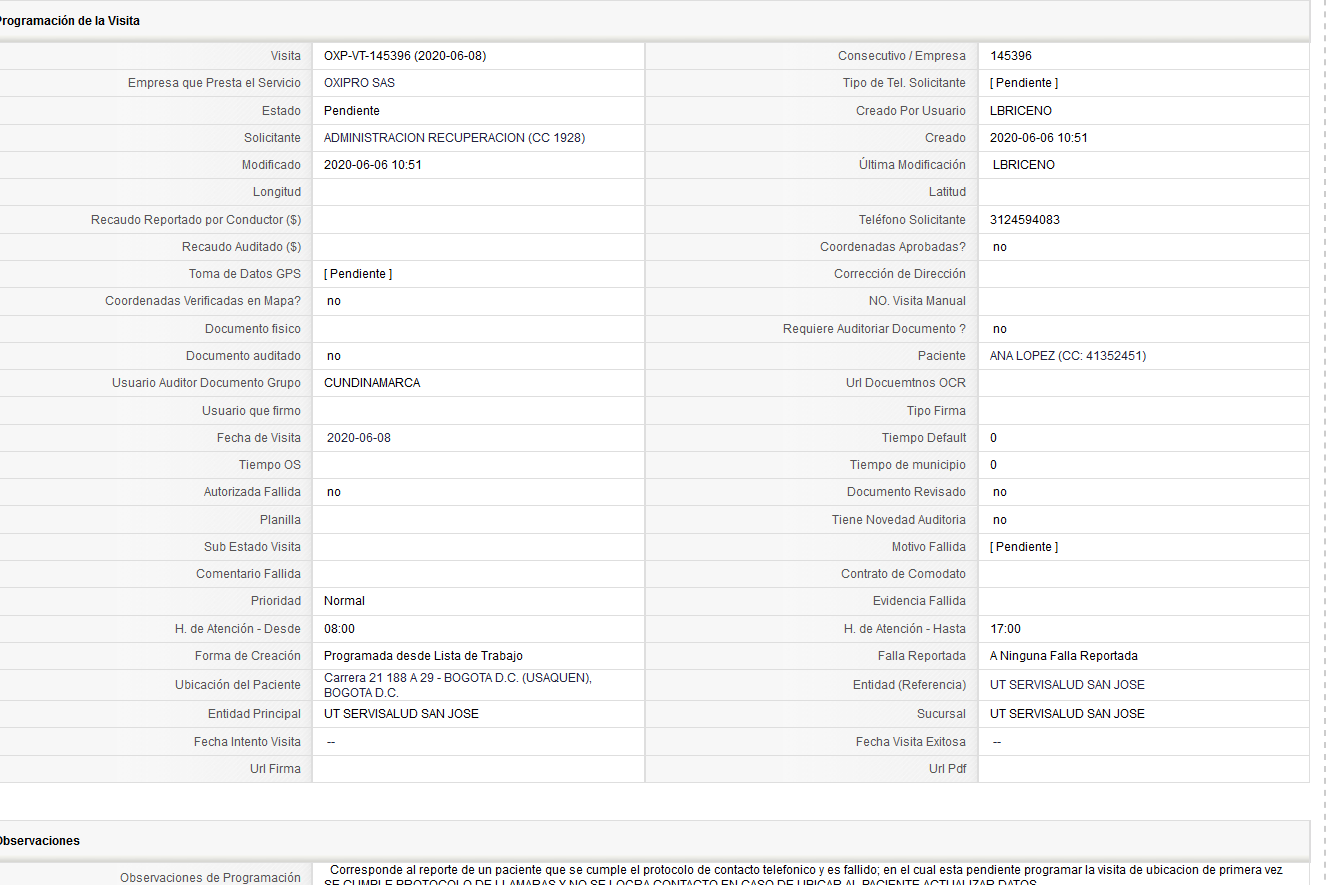Click Última Modificación value LBRICENO

pyautogui.click(x=1024, y=165)
